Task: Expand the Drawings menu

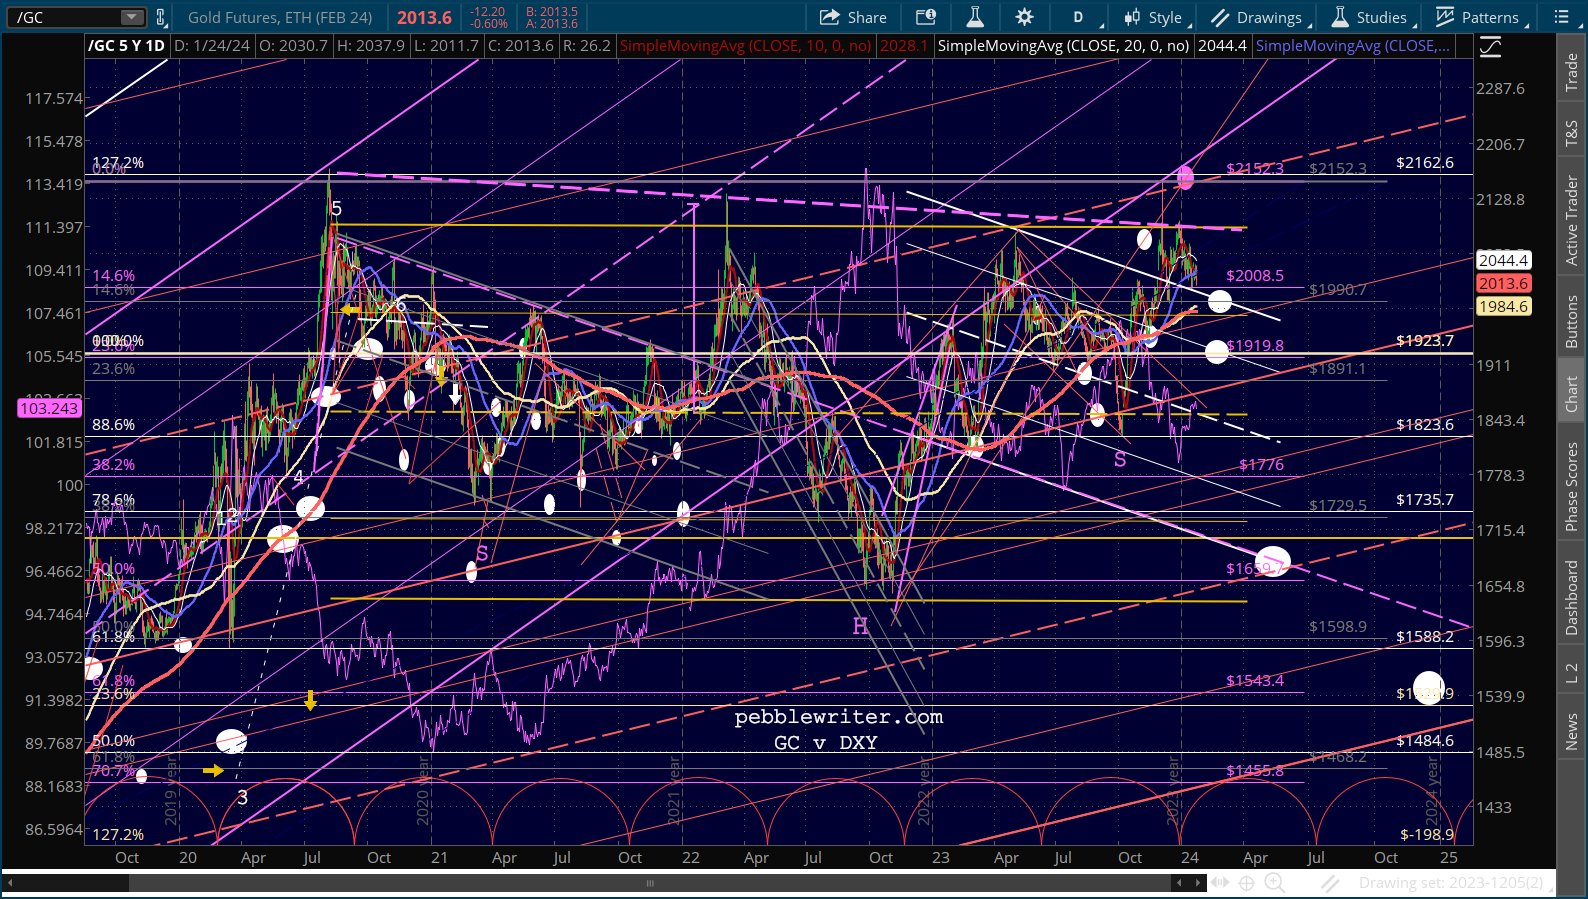Action: 1260,17
